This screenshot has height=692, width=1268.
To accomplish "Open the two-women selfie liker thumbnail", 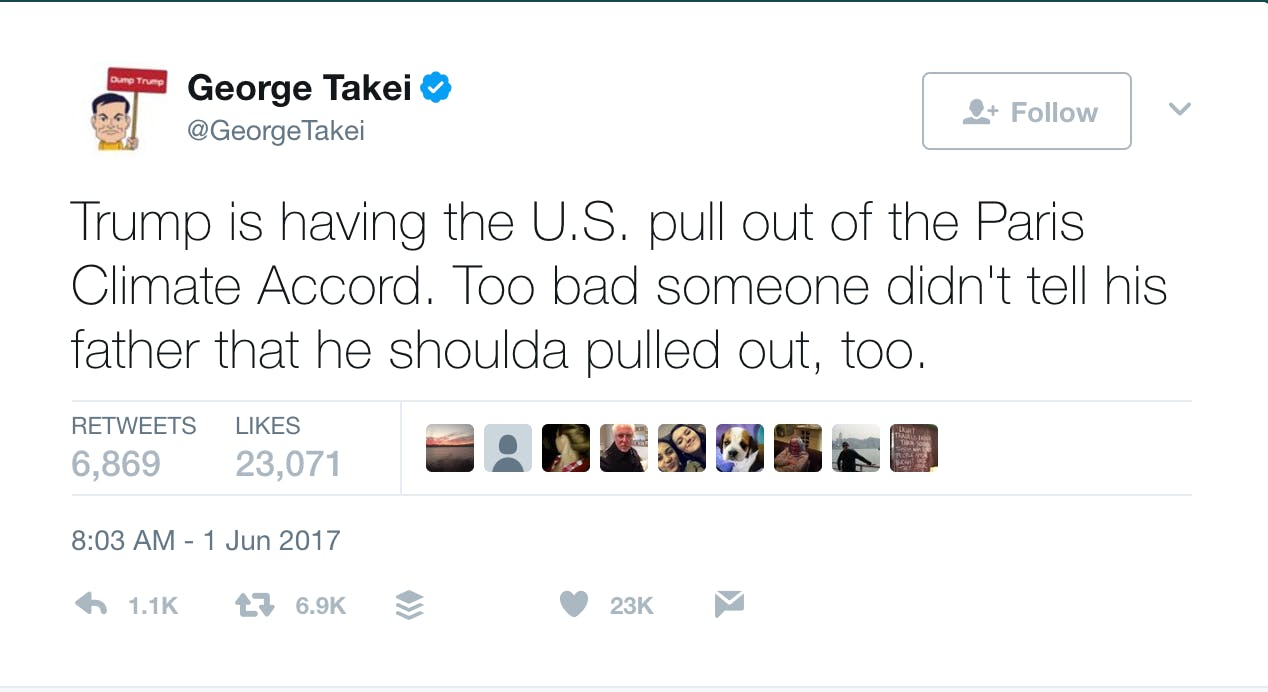I will click(x=682, y=448).
